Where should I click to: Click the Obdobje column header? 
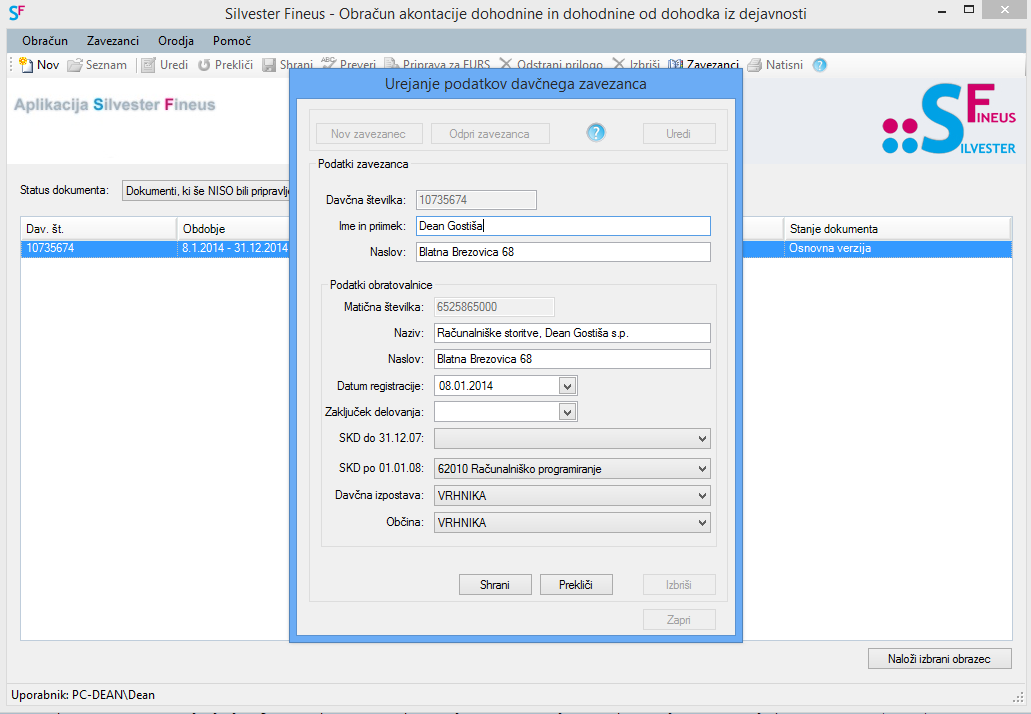pyautogui.click(x=233, y=229)
